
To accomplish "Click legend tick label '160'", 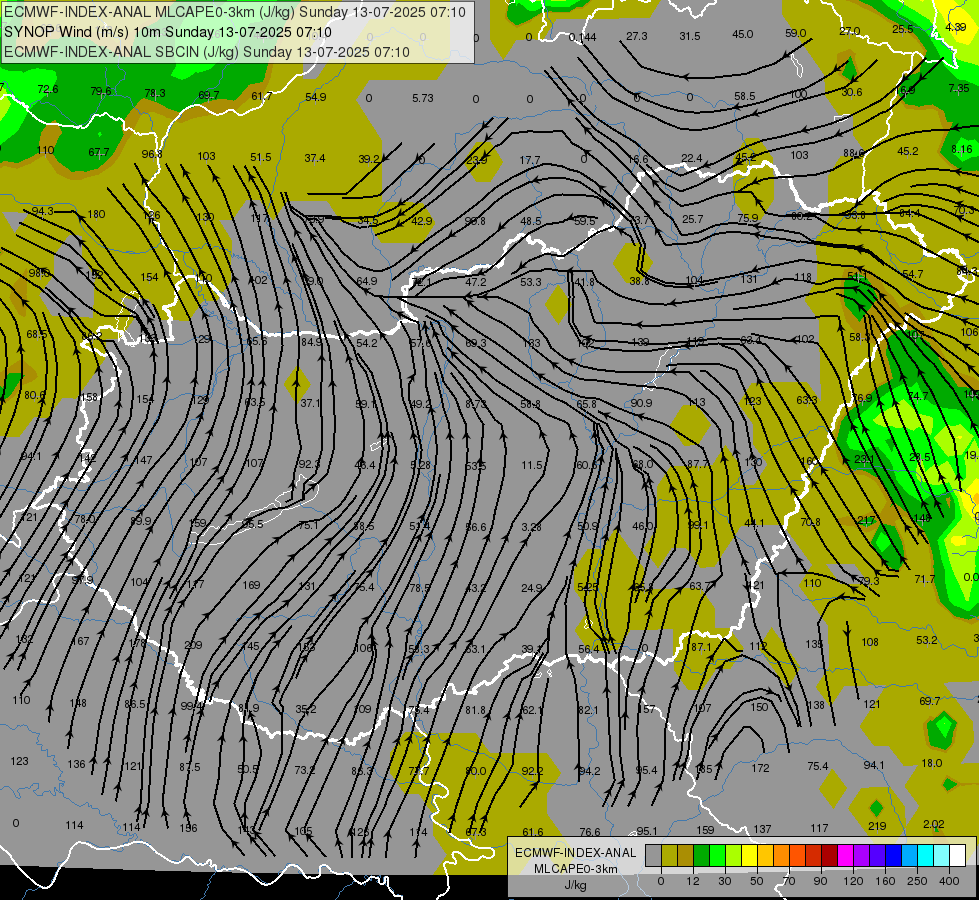I will click(x=885, y=881).
